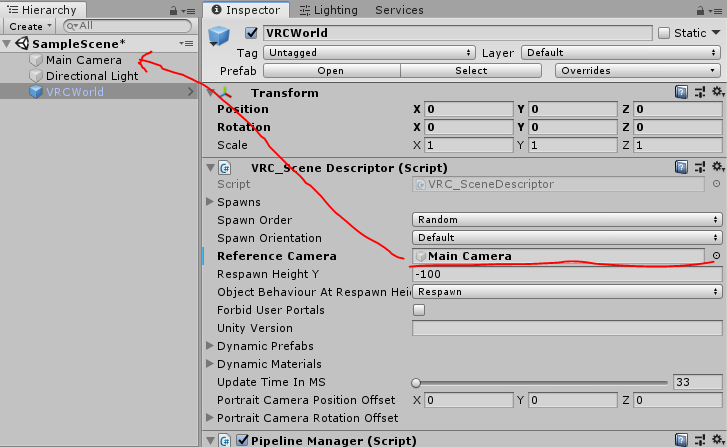Click the Respawn Height Y field

tap(567, 274)
